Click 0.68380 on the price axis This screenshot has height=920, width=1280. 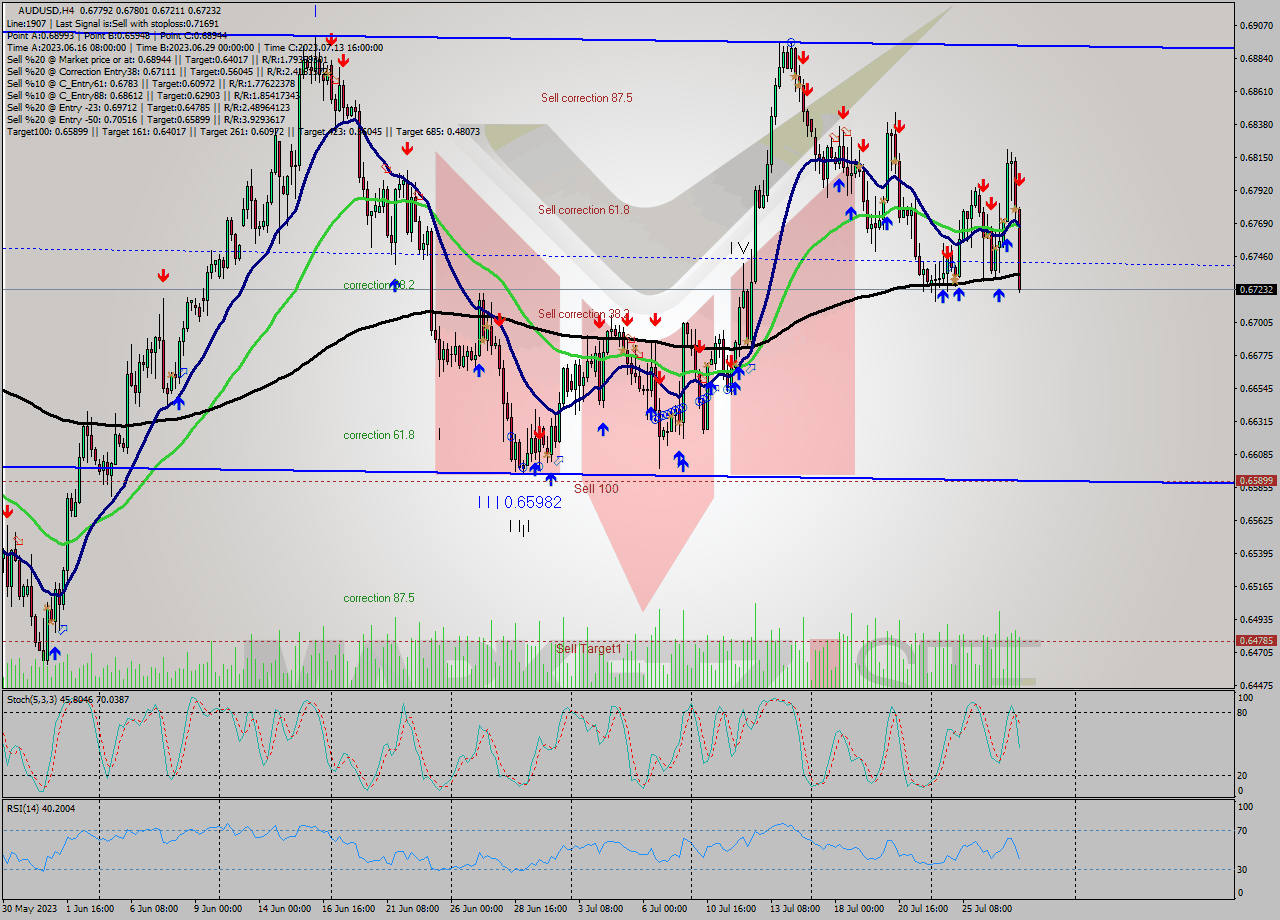click(1256, 124)
